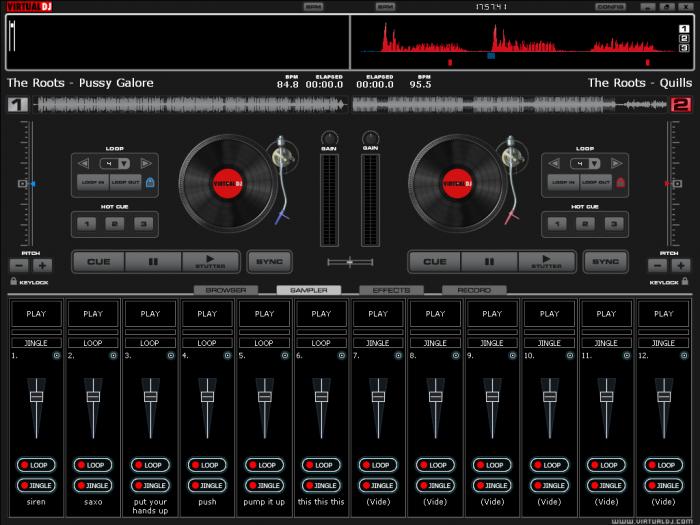The image size is (700, 525).
Task: Decrease pitch with the right deck minus button
Action: [657, 265]
